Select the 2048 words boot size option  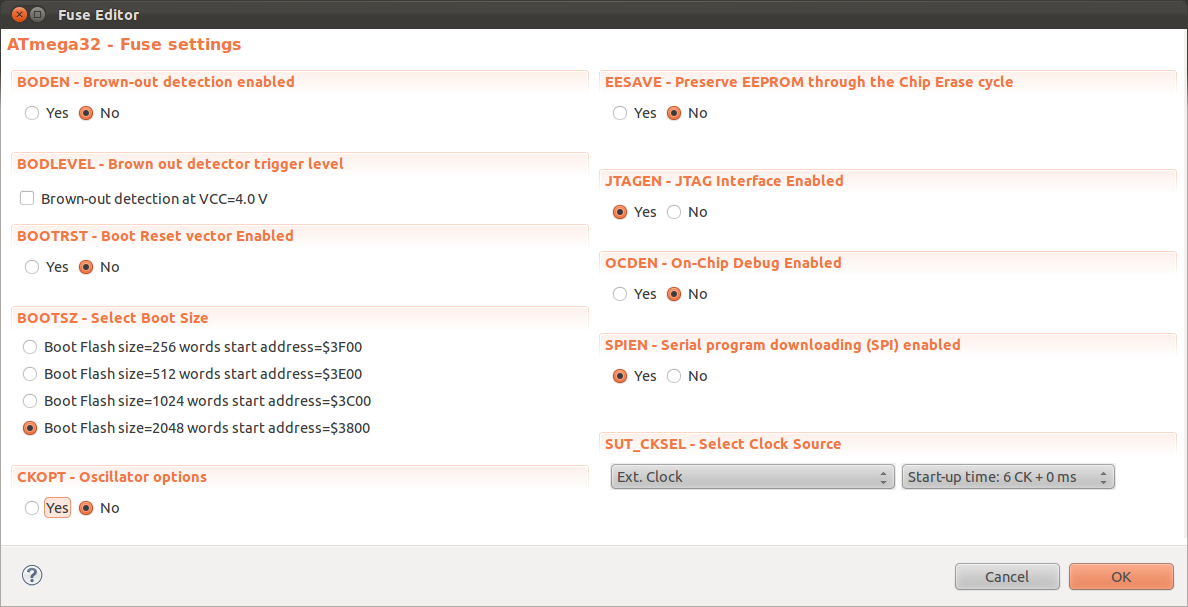tap(30, 428)
